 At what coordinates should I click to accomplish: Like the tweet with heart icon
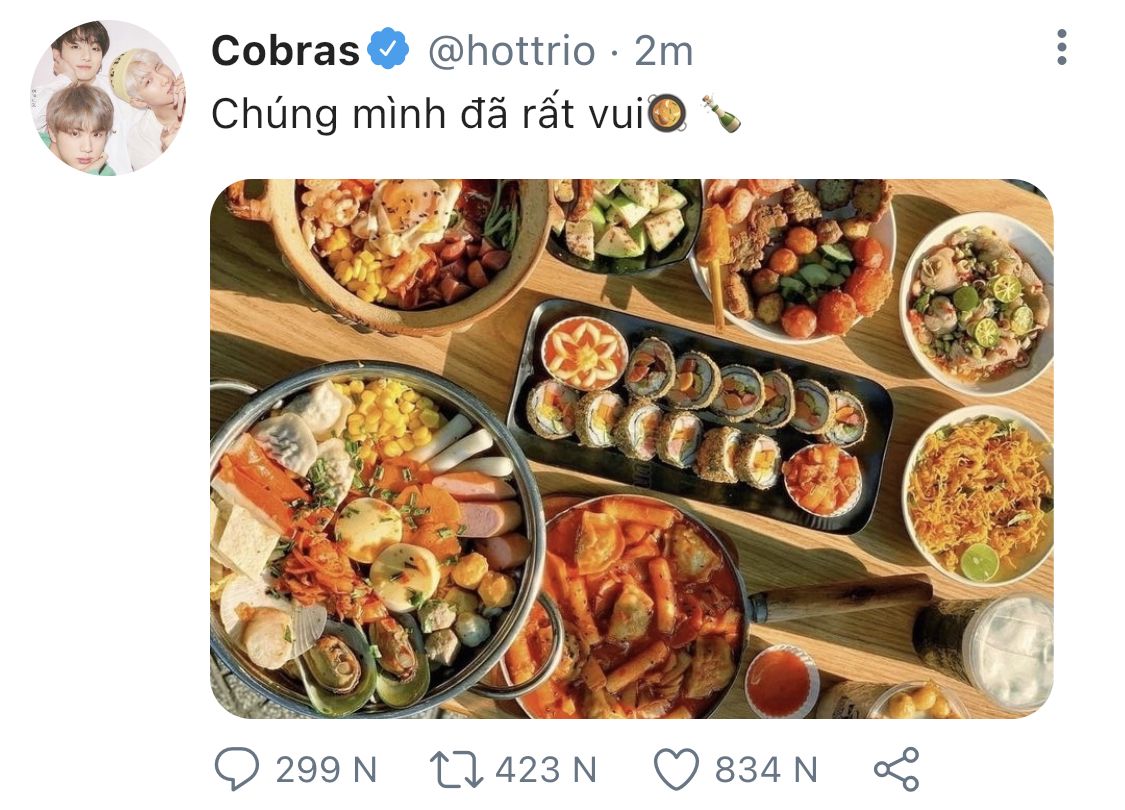[x=676, y=770]
